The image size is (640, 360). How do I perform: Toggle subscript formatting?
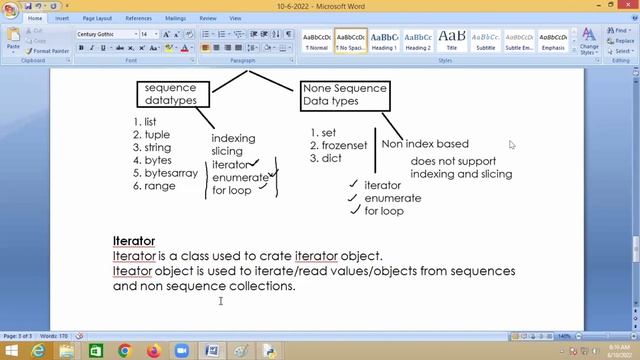(131, 48)
